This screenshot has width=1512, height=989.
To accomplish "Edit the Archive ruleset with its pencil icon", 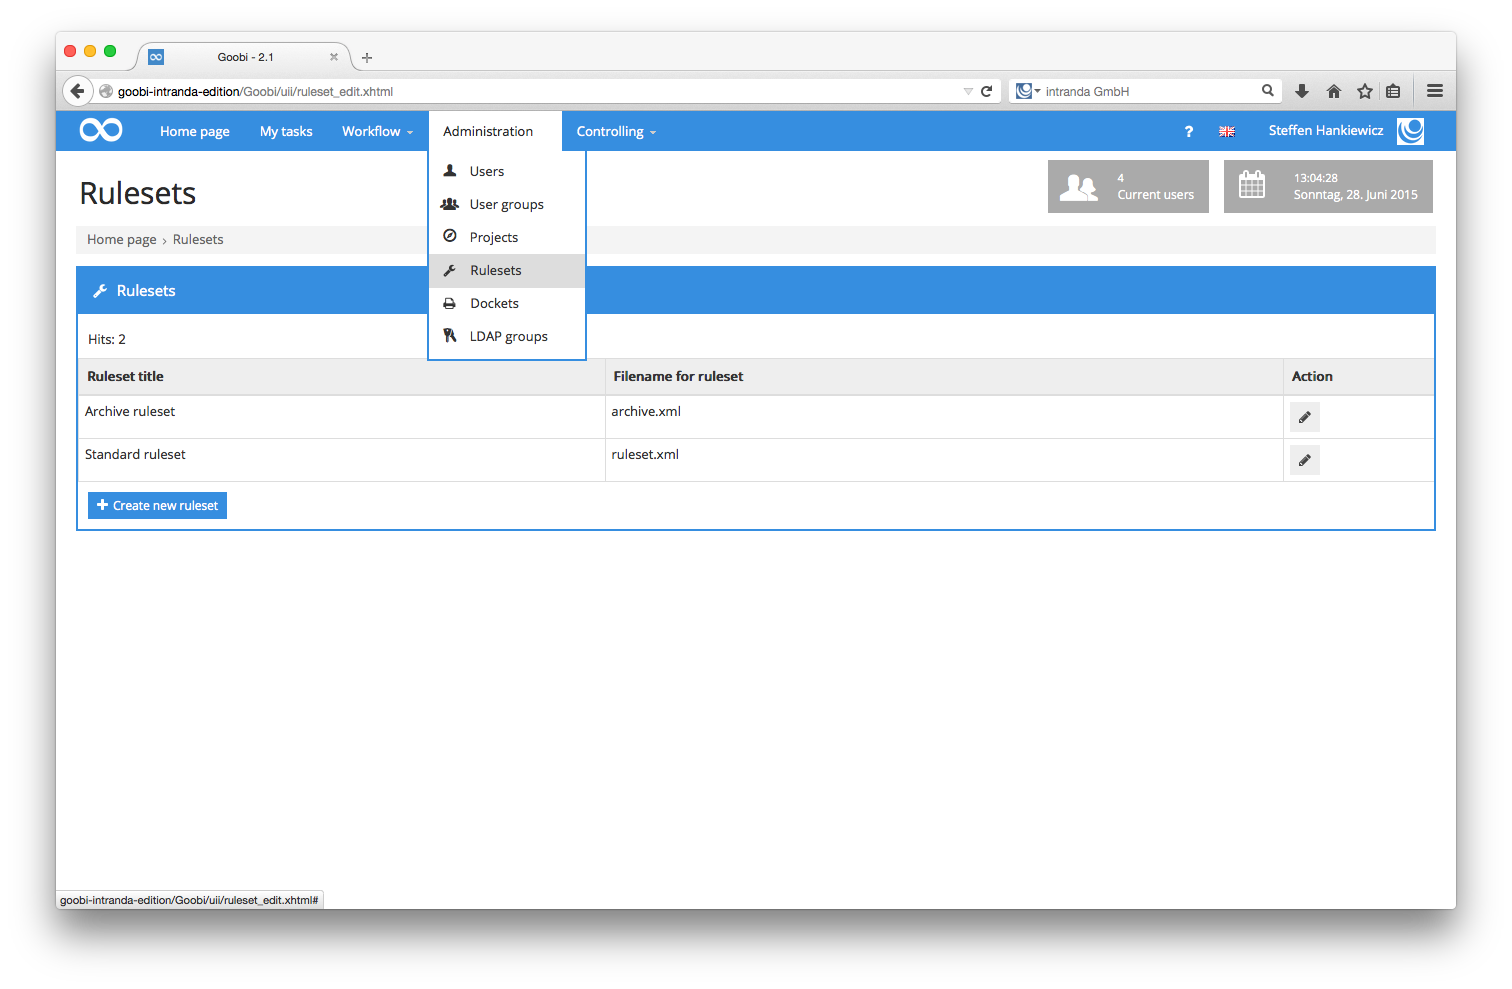I will (x=1304, y=416).
